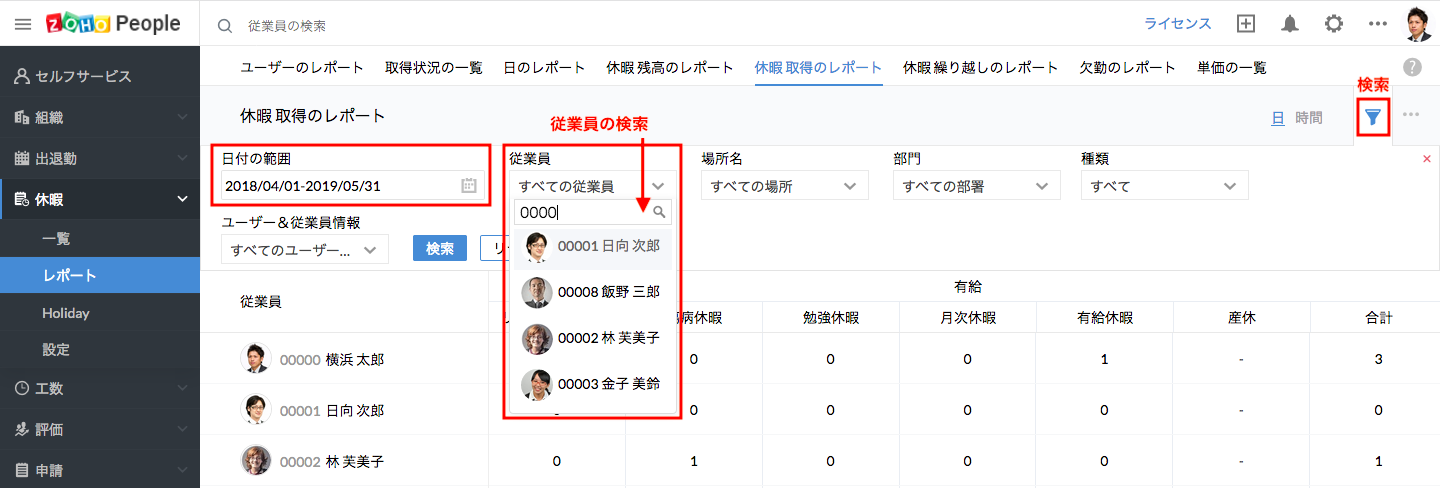Click the filter funnel icon
Viewport: 1440px width, 488px height.
(x=1373, y=118)
